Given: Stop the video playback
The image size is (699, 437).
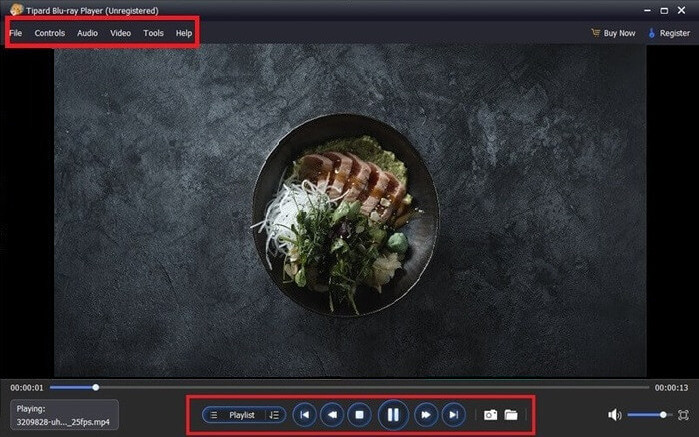Looking at the screenshot, I should click(359, 415).
